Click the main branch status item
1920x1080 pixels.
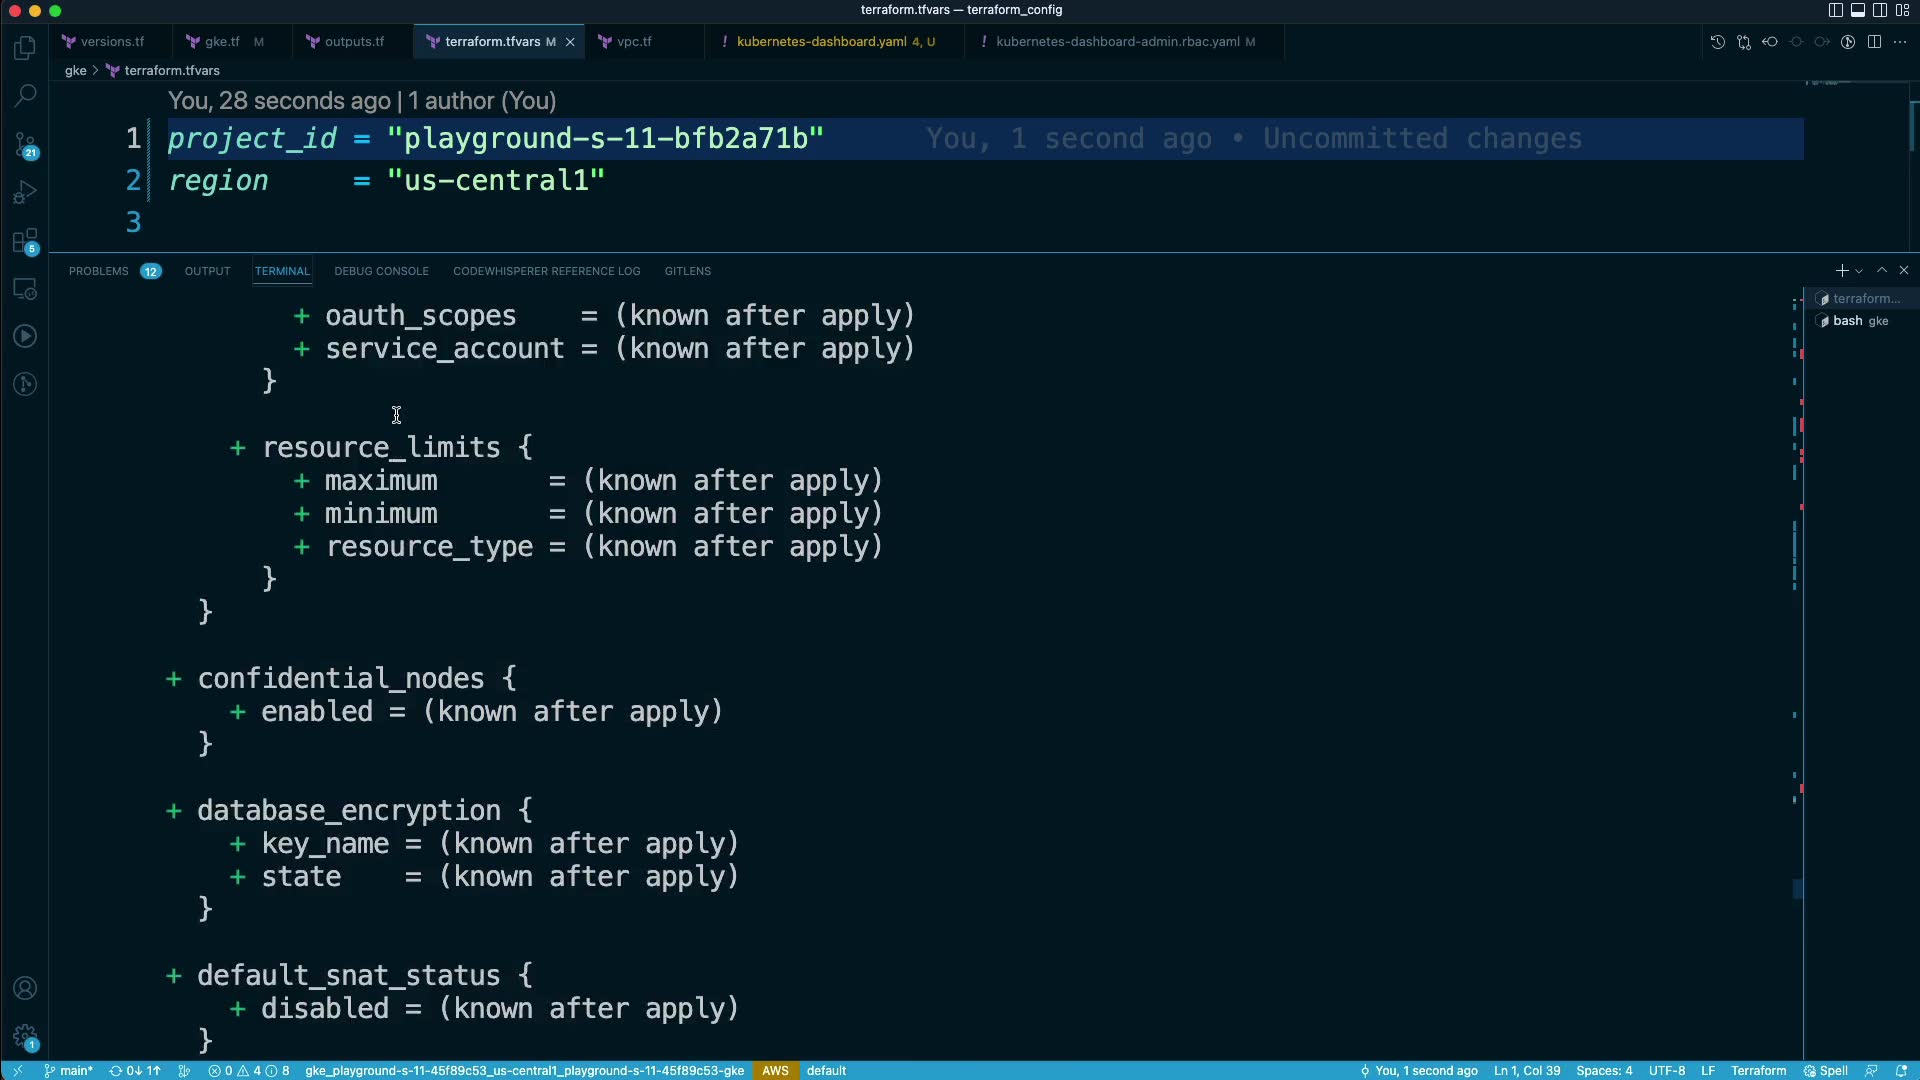68,1070
